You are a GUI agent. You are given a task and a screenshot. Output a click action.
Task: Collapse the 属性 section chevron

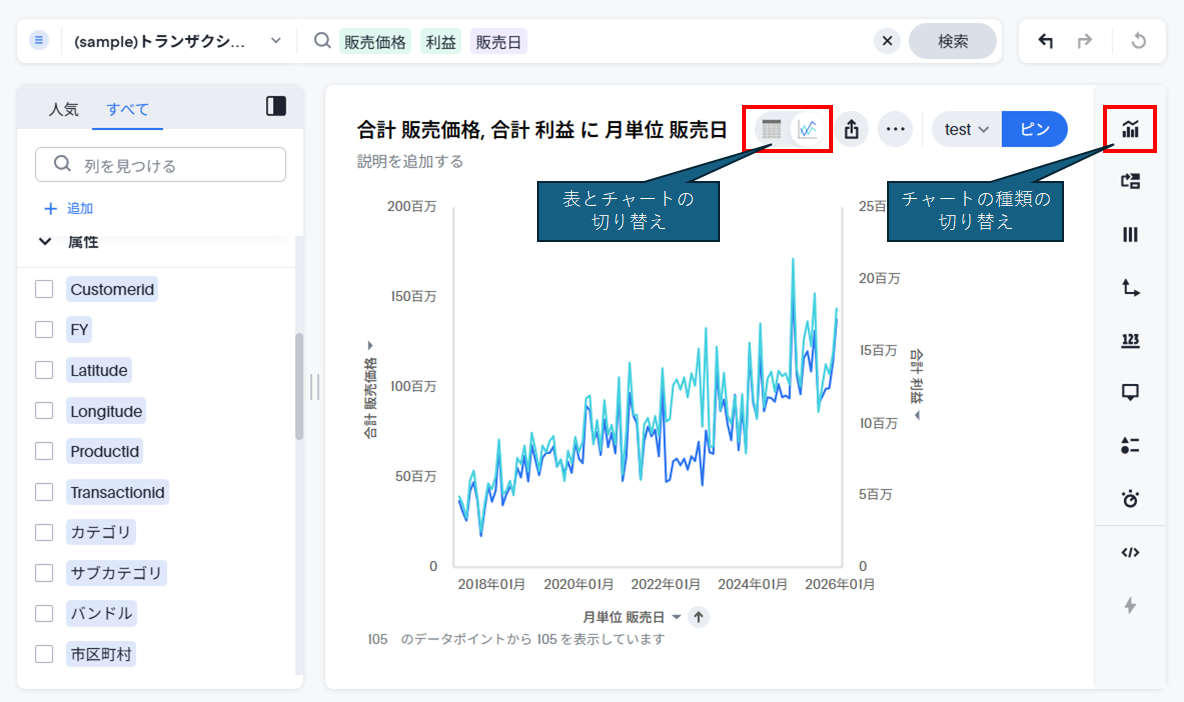[x=45, y=242]
